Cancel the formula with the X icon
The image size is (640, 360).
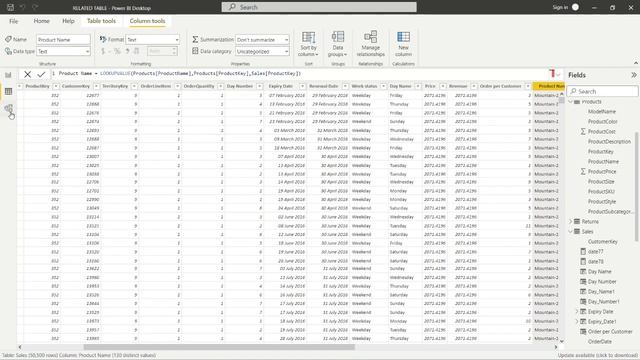click(27, 74)
